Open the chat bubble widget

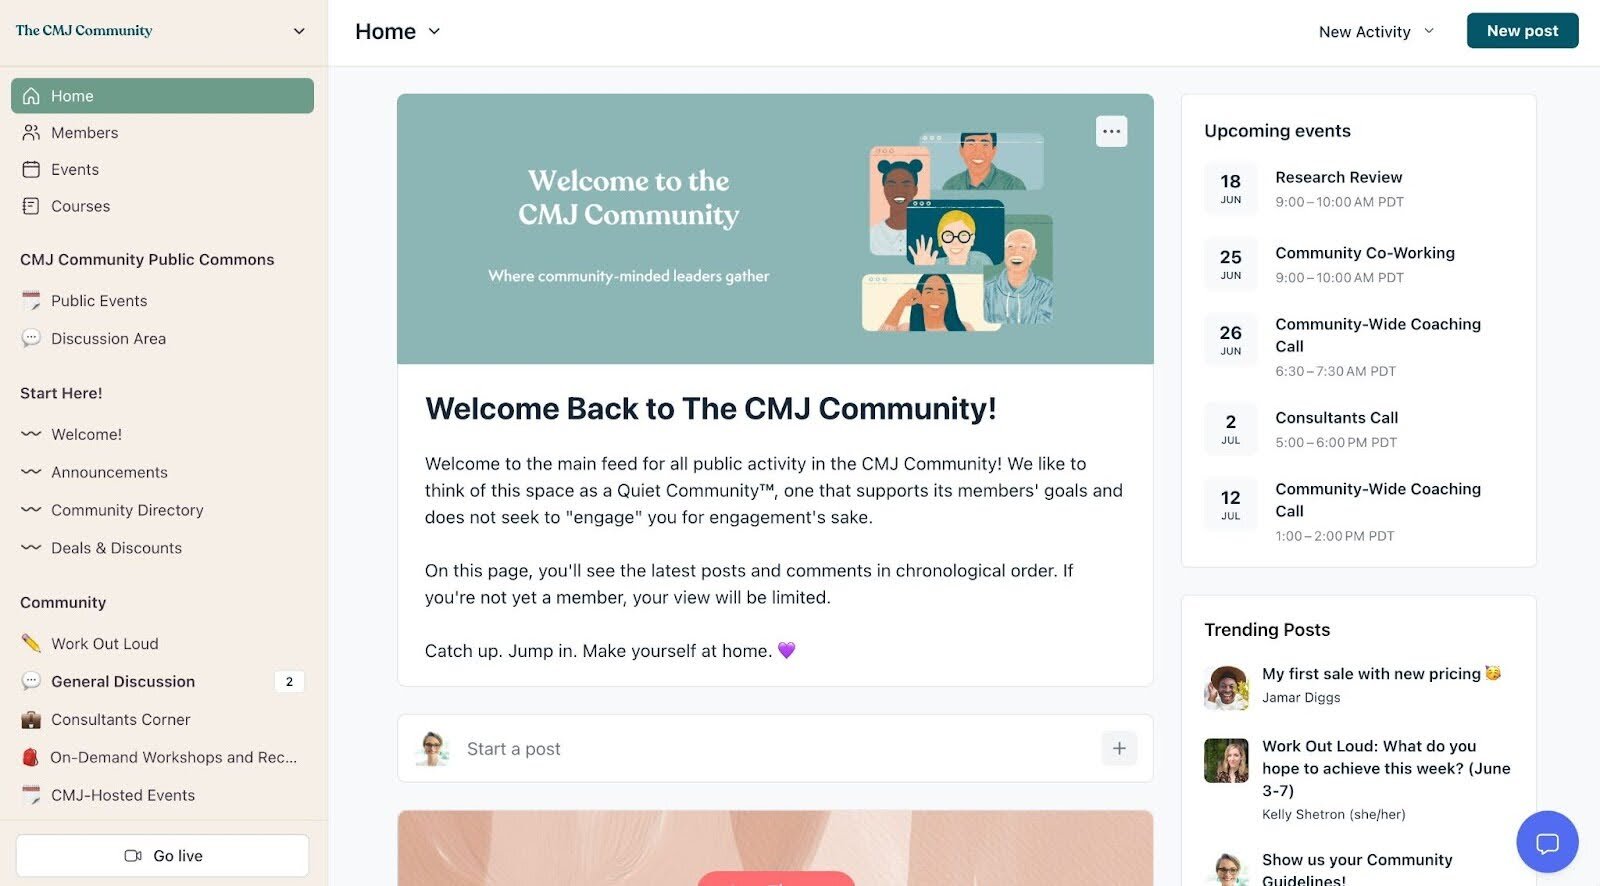click(1547, 842)
